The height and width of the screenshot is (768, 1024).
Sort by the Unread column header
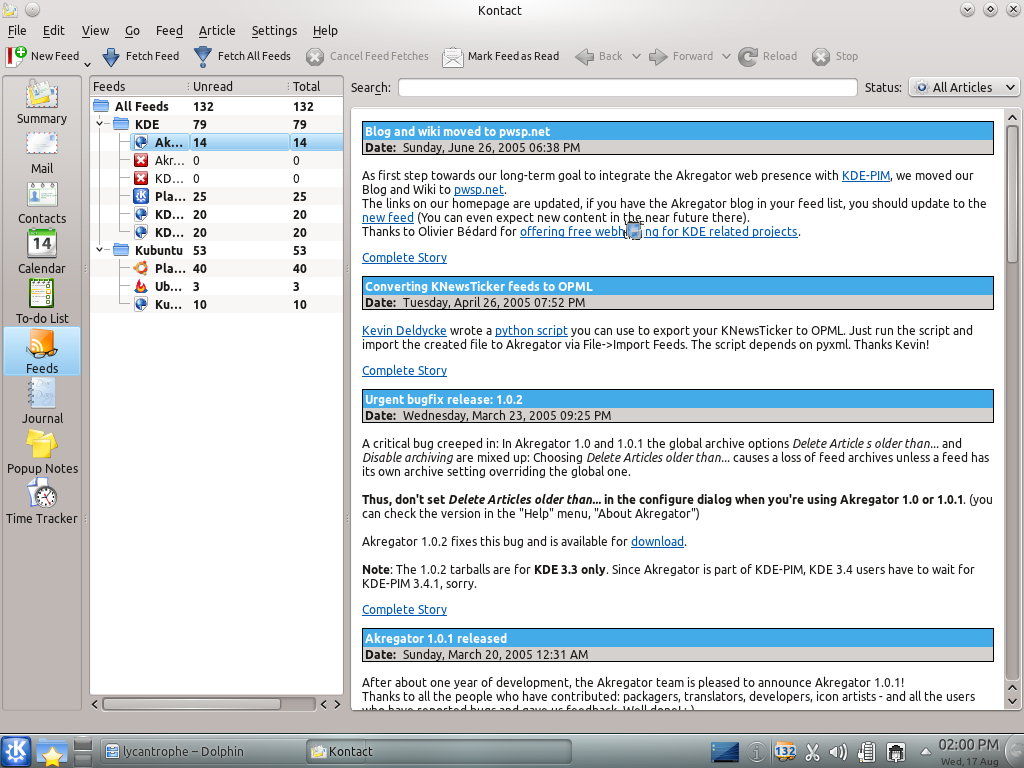238,86
